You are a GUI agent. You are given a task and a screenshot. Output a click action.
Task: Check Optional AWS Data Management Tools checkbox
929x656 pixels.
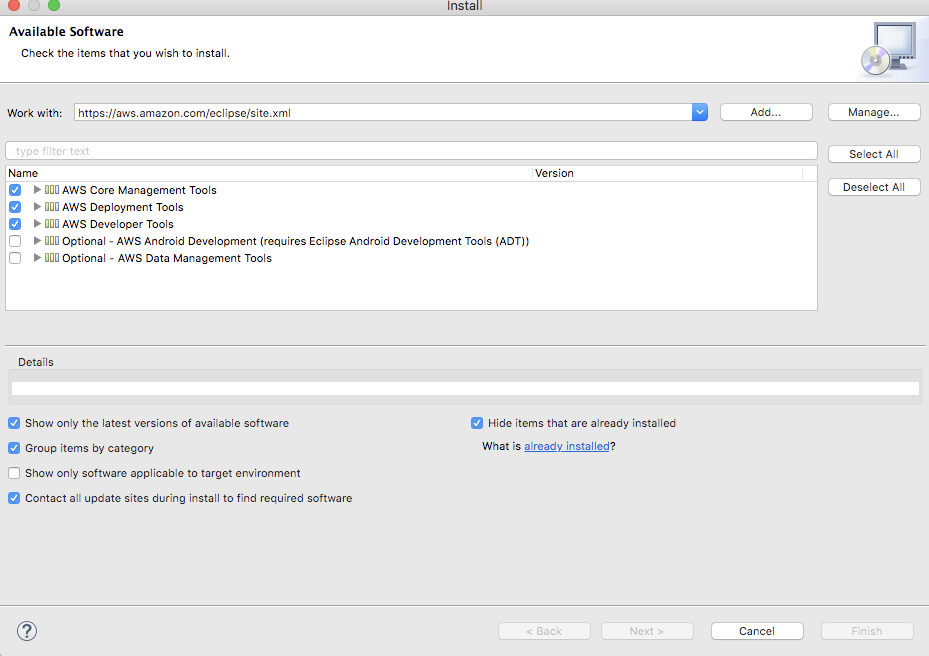click(x=15, y=258)
